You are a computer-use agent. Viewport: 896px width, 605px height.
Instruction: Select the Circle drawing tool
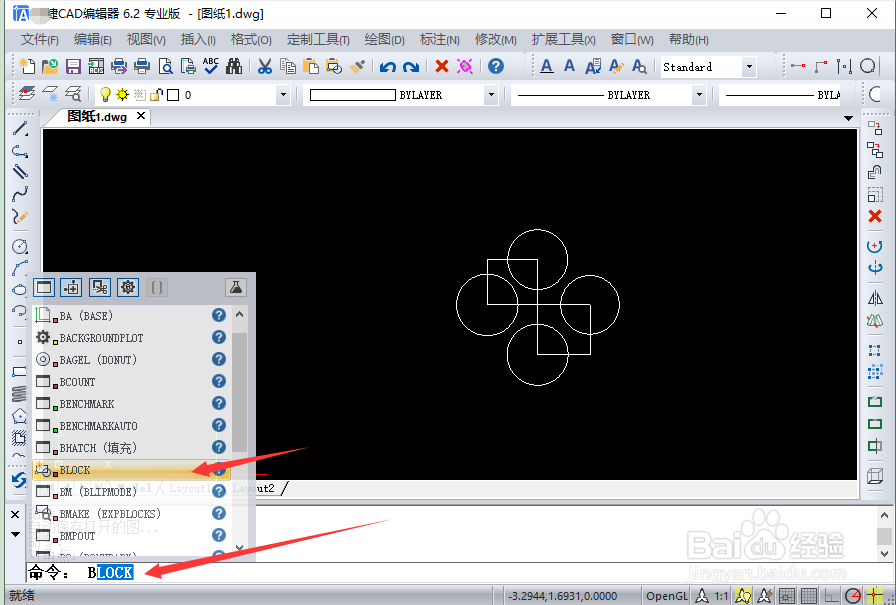click(x=20, y=246)
